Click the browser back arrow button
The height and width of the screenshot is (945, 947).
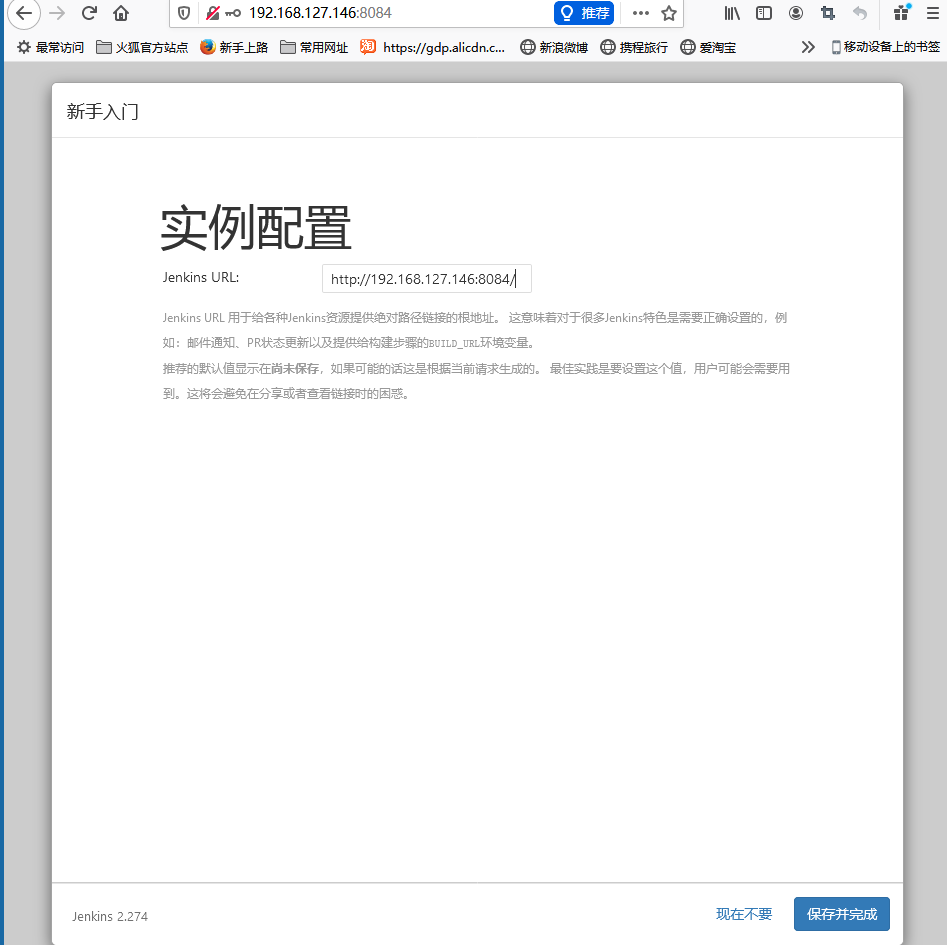tap(23, 14)
